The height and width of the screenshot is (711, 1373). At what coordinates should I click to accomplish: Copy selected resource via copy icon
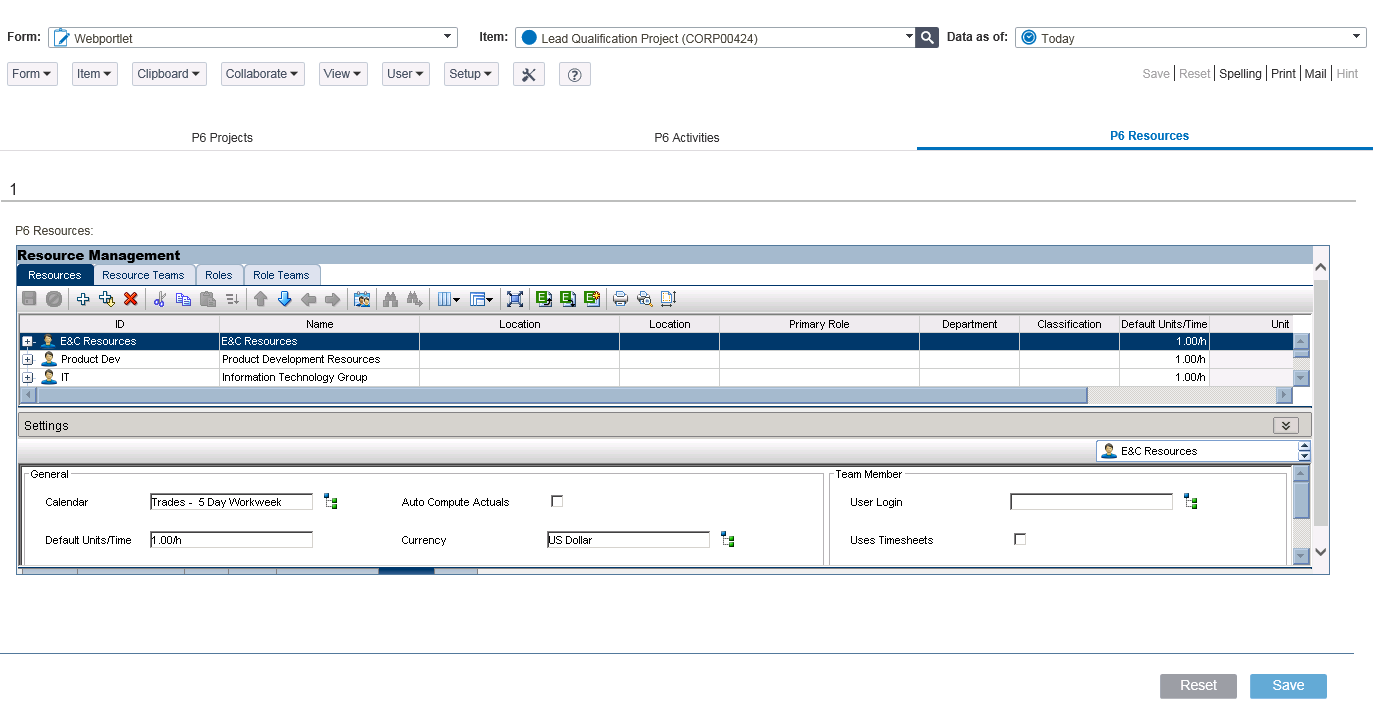183,298
